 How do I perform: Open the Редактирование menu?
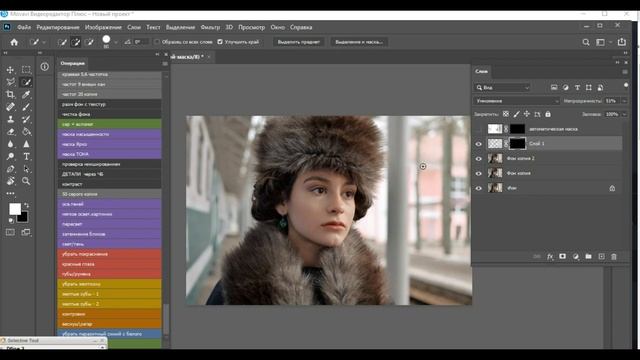click(58, 27)
